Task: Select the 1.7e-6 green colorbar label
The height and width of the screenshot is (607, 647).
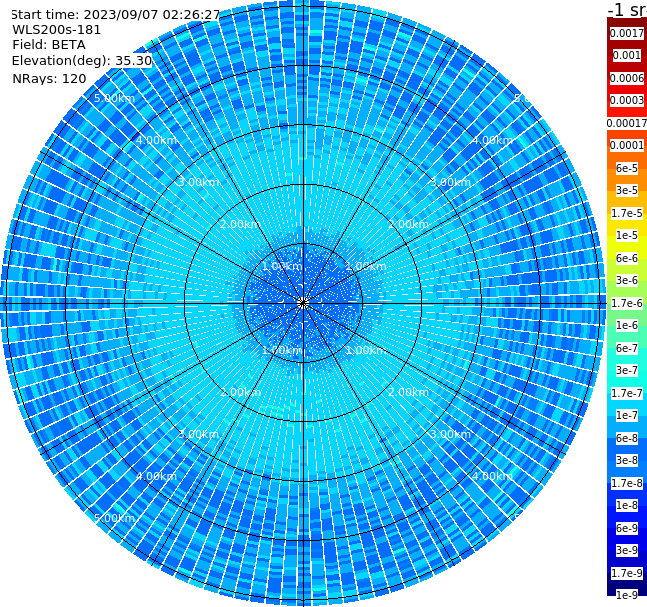Action: click(627, 303)
